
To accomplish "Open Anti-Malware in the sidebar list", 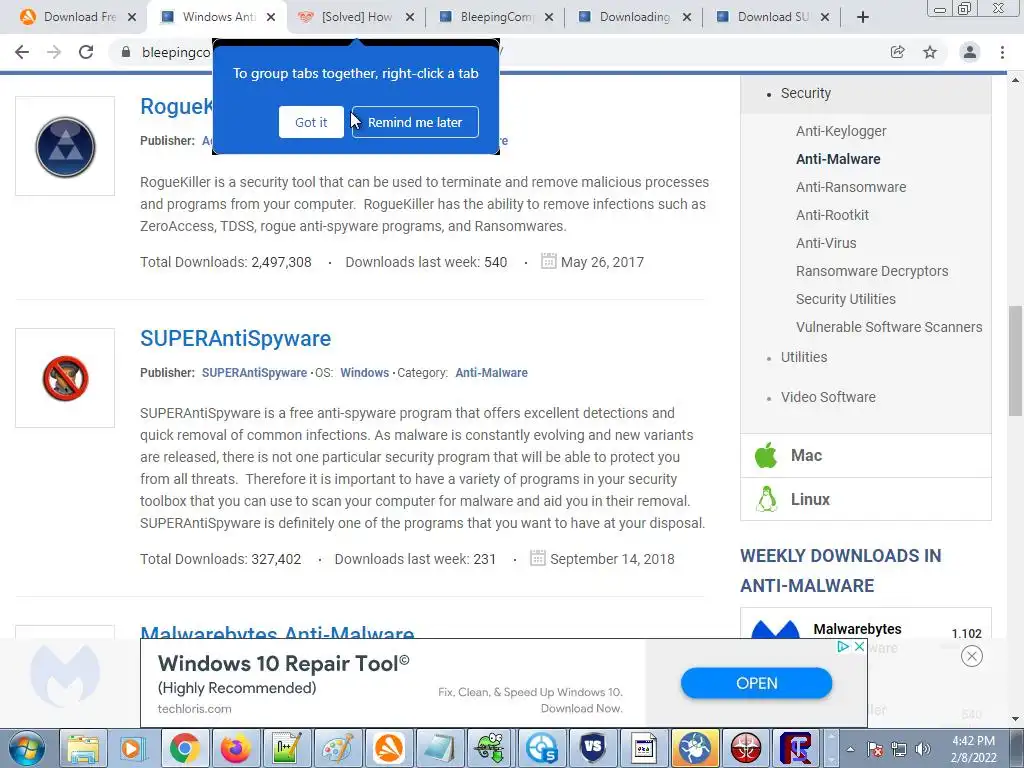I will pos(838,159).
